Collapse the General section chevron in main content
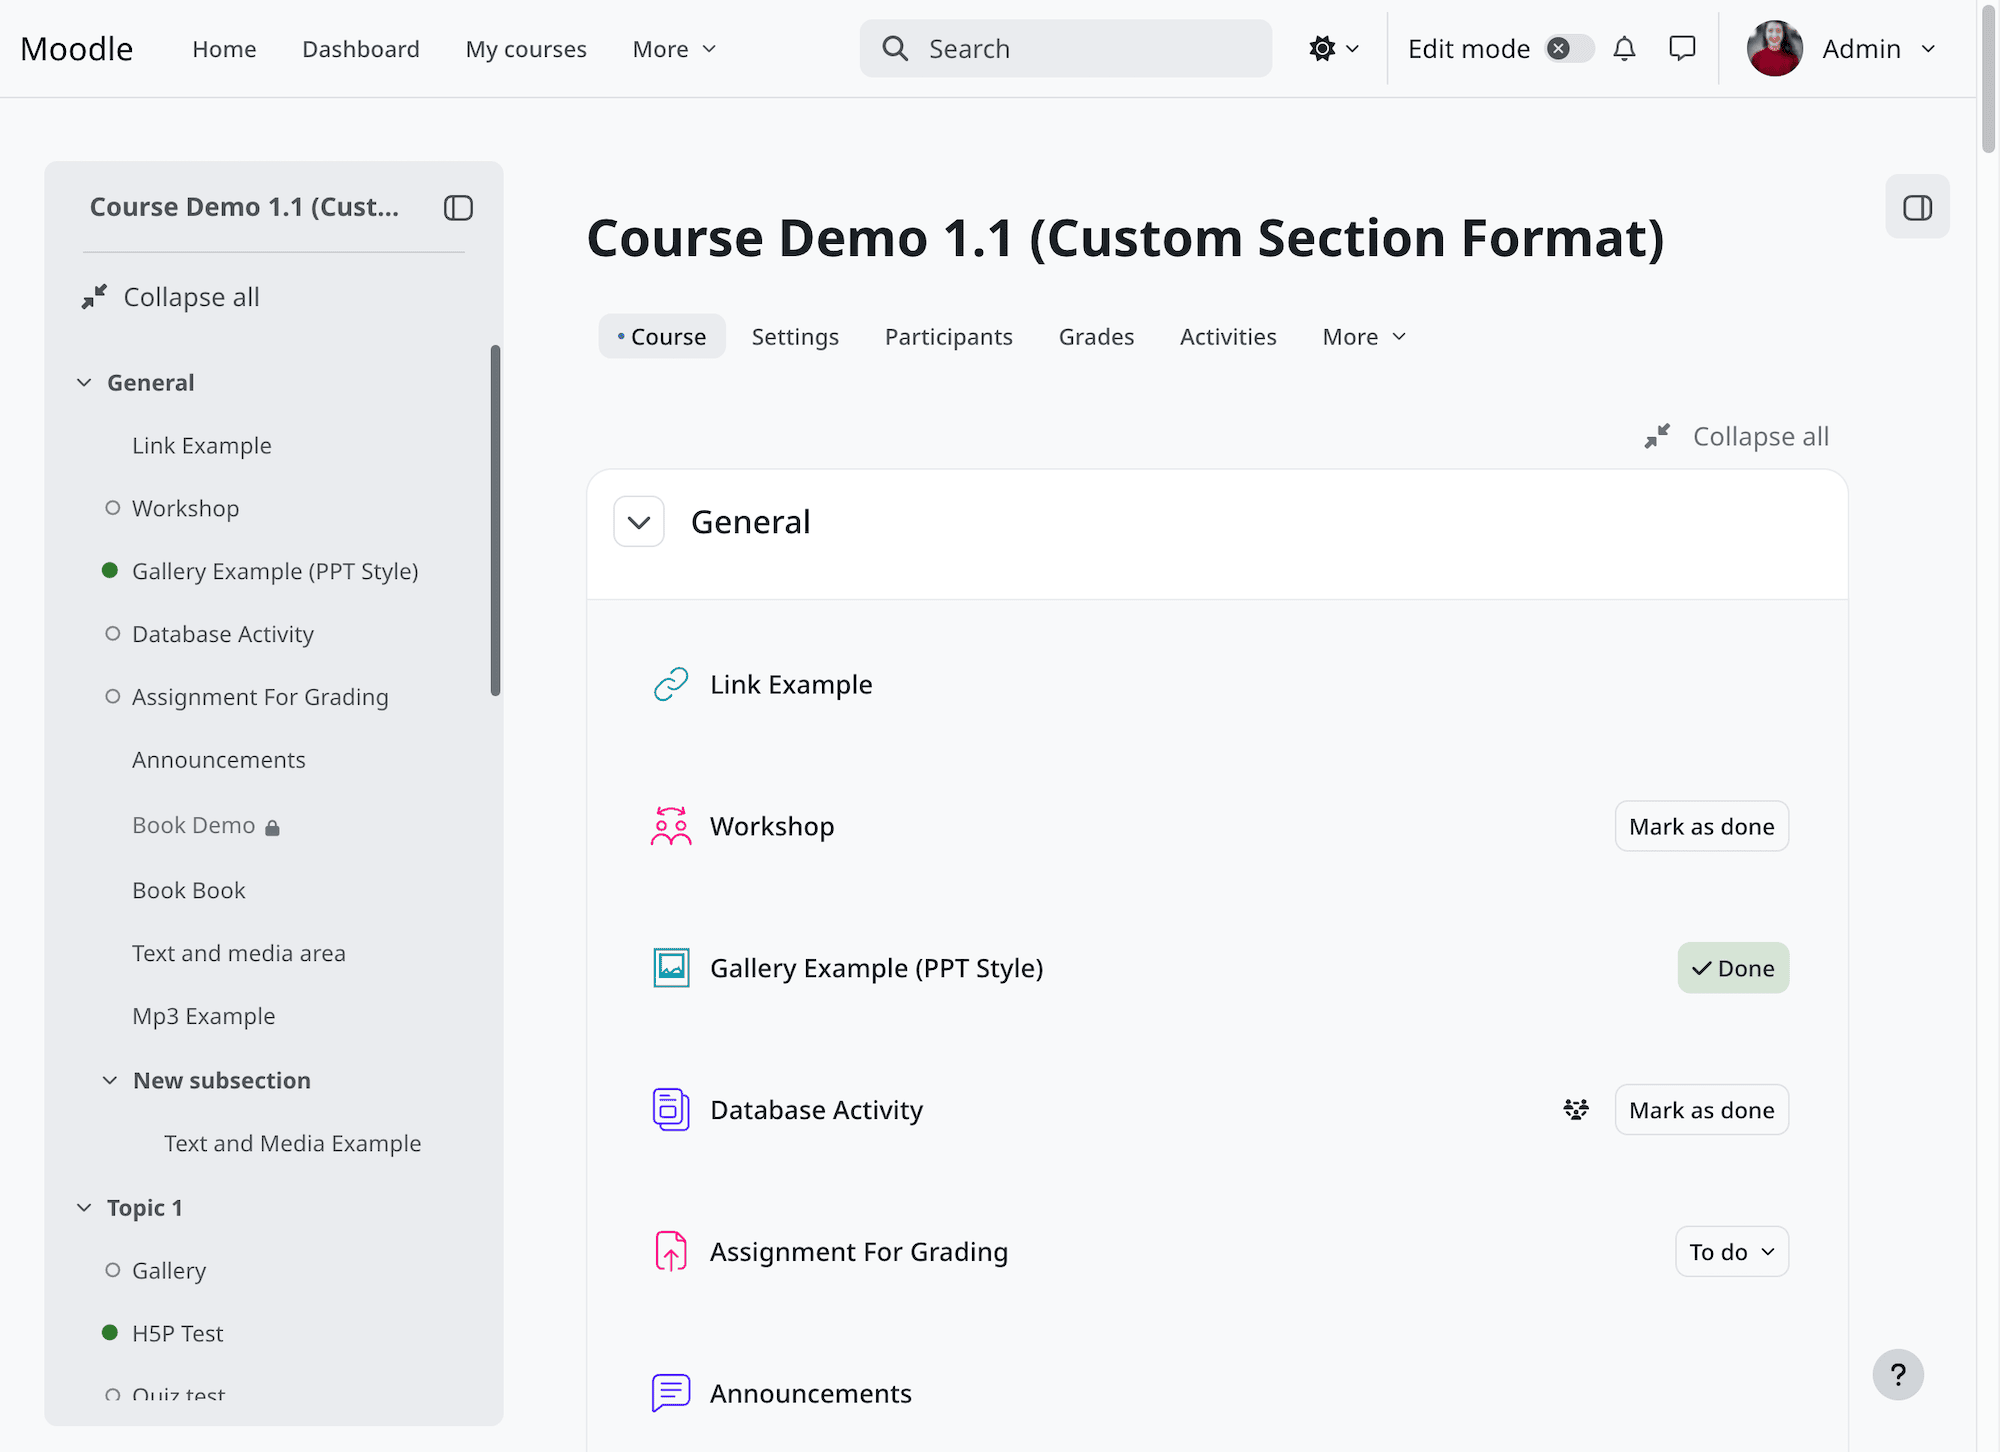Image resolution: width=2000 pixels, height=1452 pixels. pyautogui.click(x=639, y=522)
